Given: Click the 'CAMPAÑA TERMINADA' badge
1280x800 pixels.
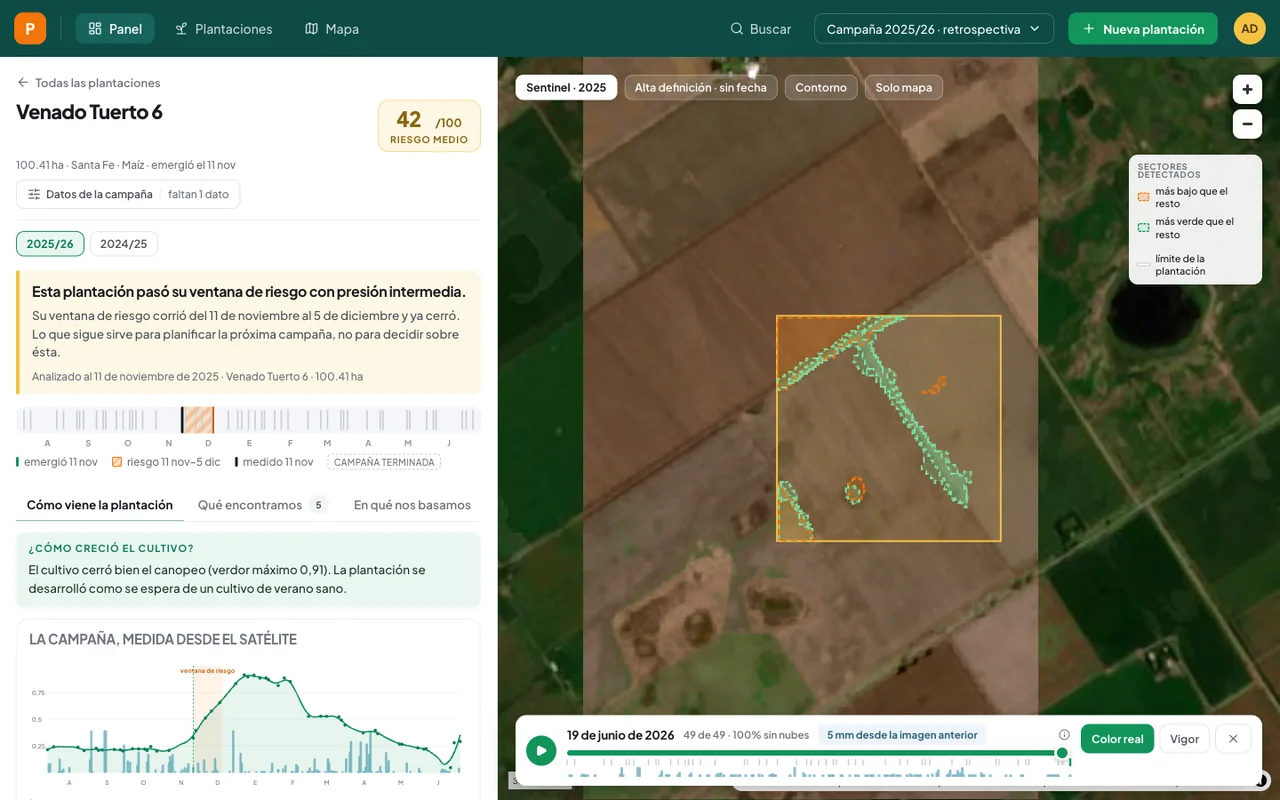Looking at the screenshot, I should tap(384, 462).
